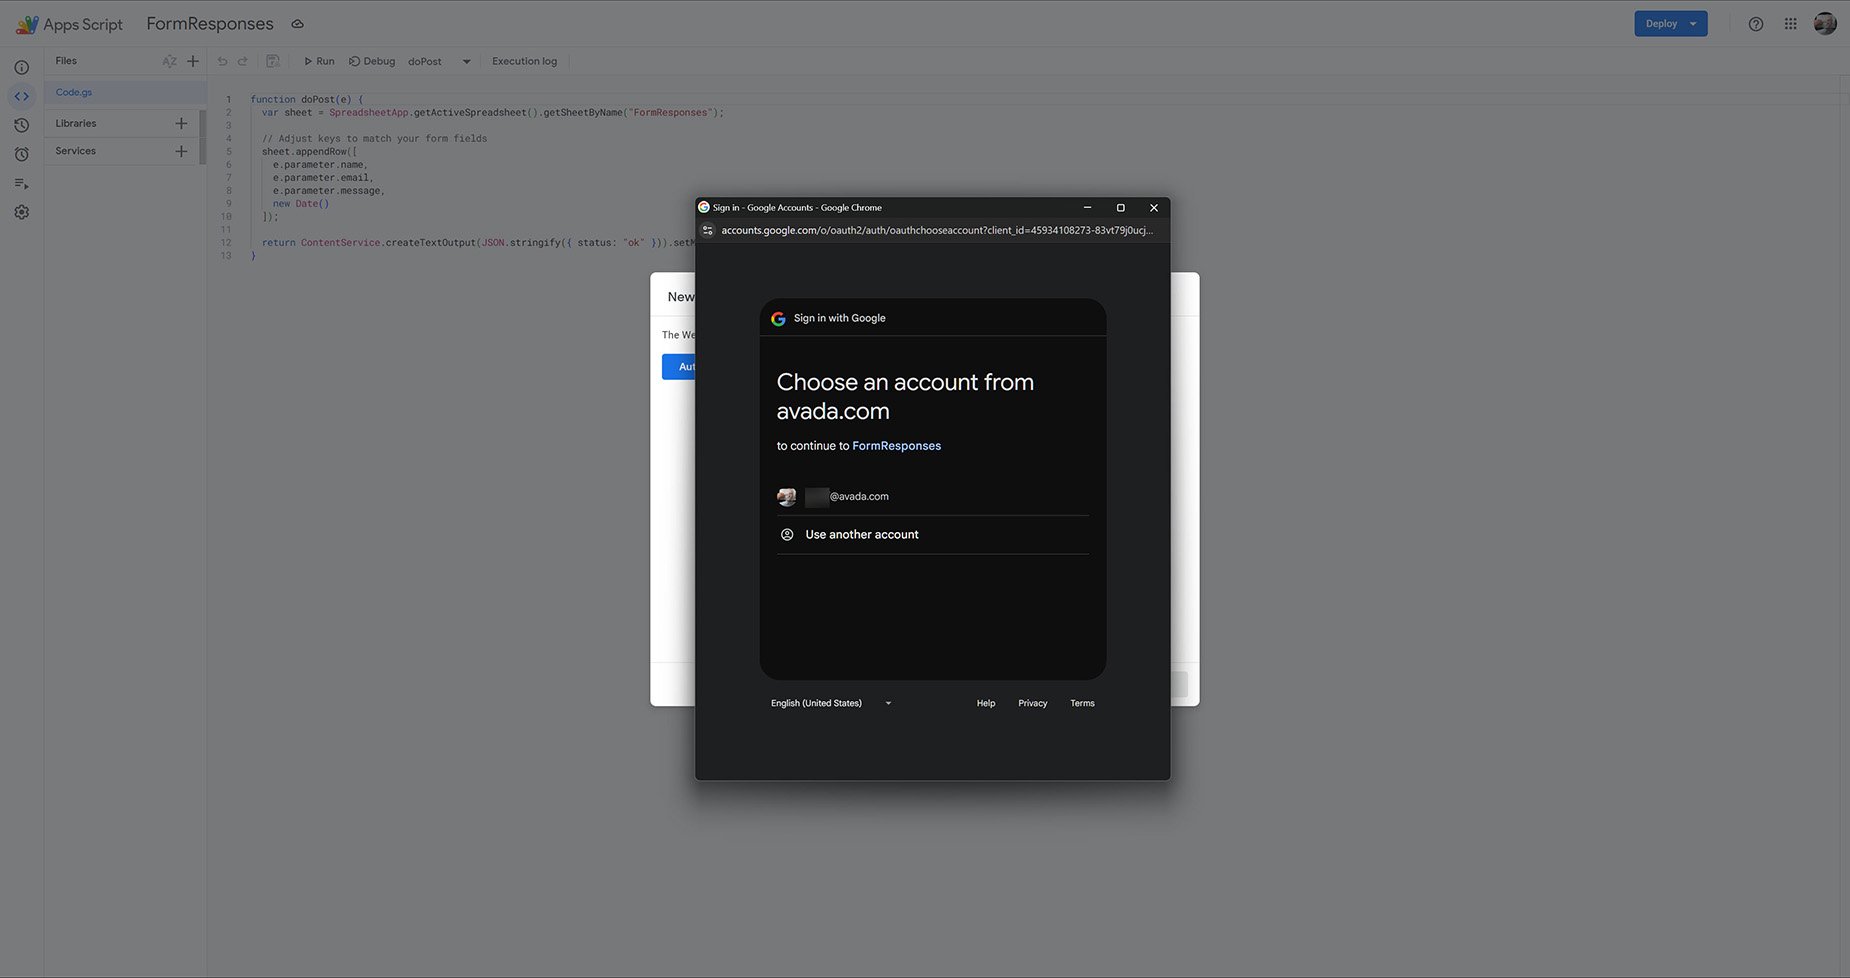Open the English (United States) language selector
The width and height of the screenshot is (1850, 978).
(x=830, y=704)
